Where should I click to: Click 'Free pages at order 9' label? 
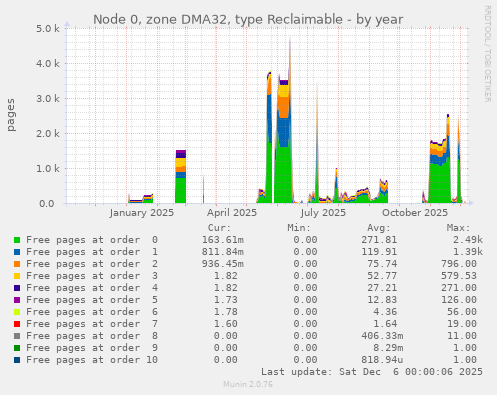point(92,348)
